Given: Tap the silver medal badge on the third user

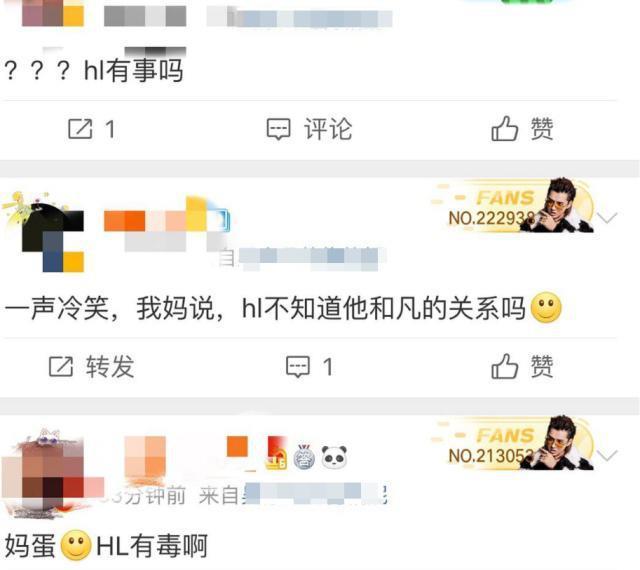Looking at the screenshot, I should pyautogui.click(x=304, y=456).
